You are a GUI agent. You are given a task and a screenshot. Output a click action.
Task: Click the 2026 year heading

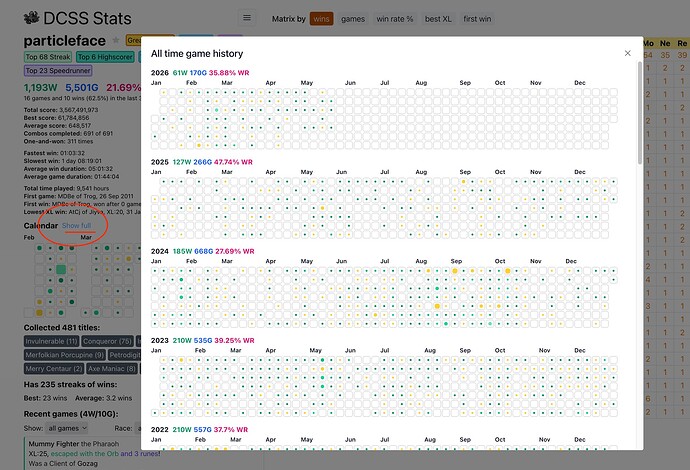[159, 73]
